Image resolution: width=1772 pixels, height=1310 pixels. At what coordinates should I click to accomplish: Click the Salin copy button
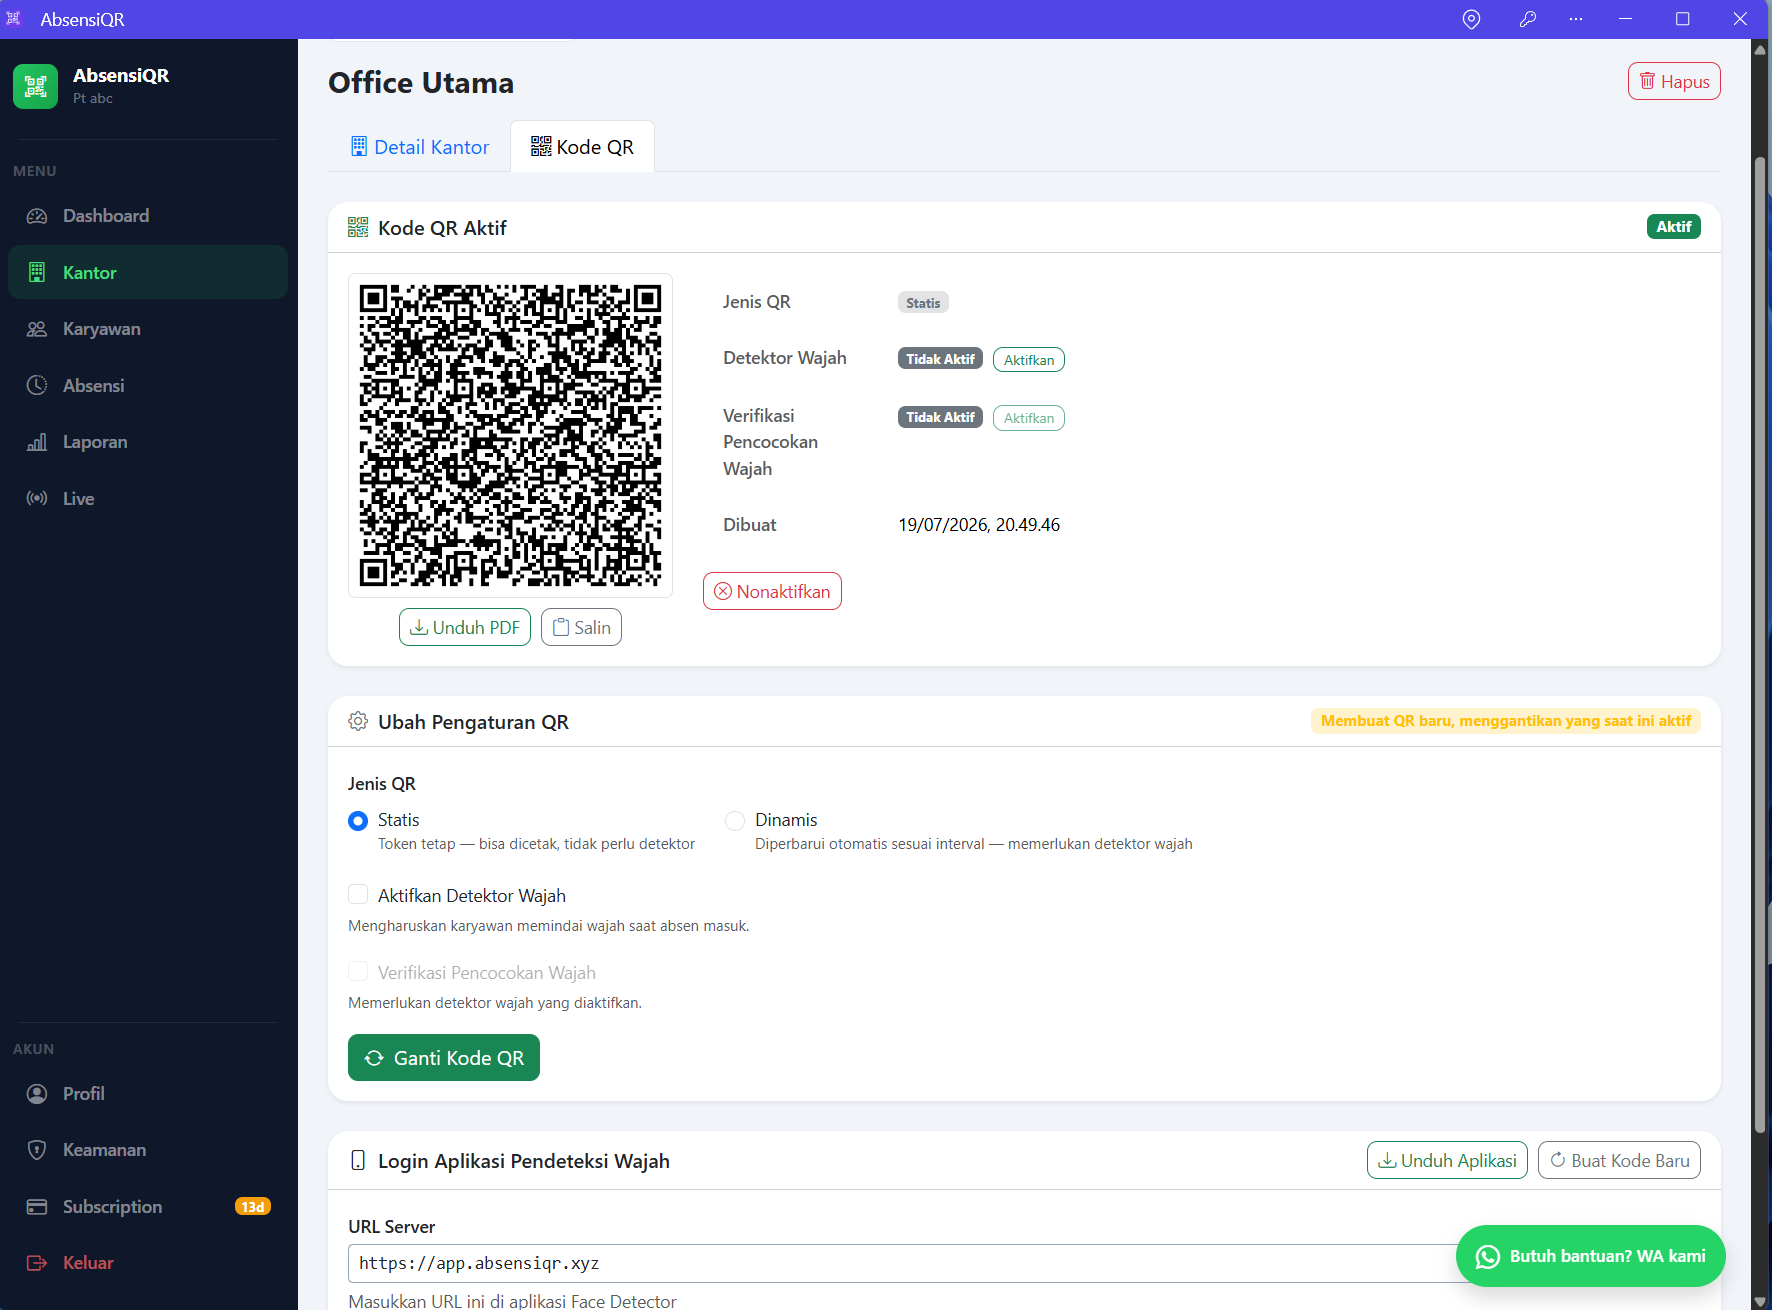(581, 627)
